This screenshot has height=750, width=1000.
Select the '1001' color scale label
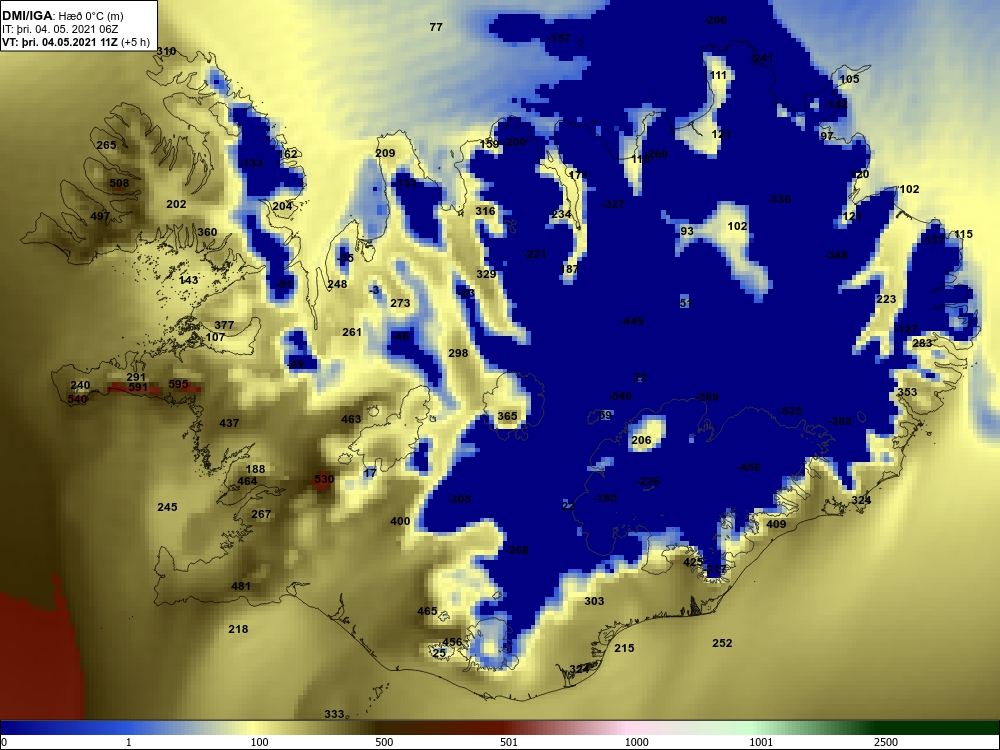pyautogui.click(x=761, y=742)
